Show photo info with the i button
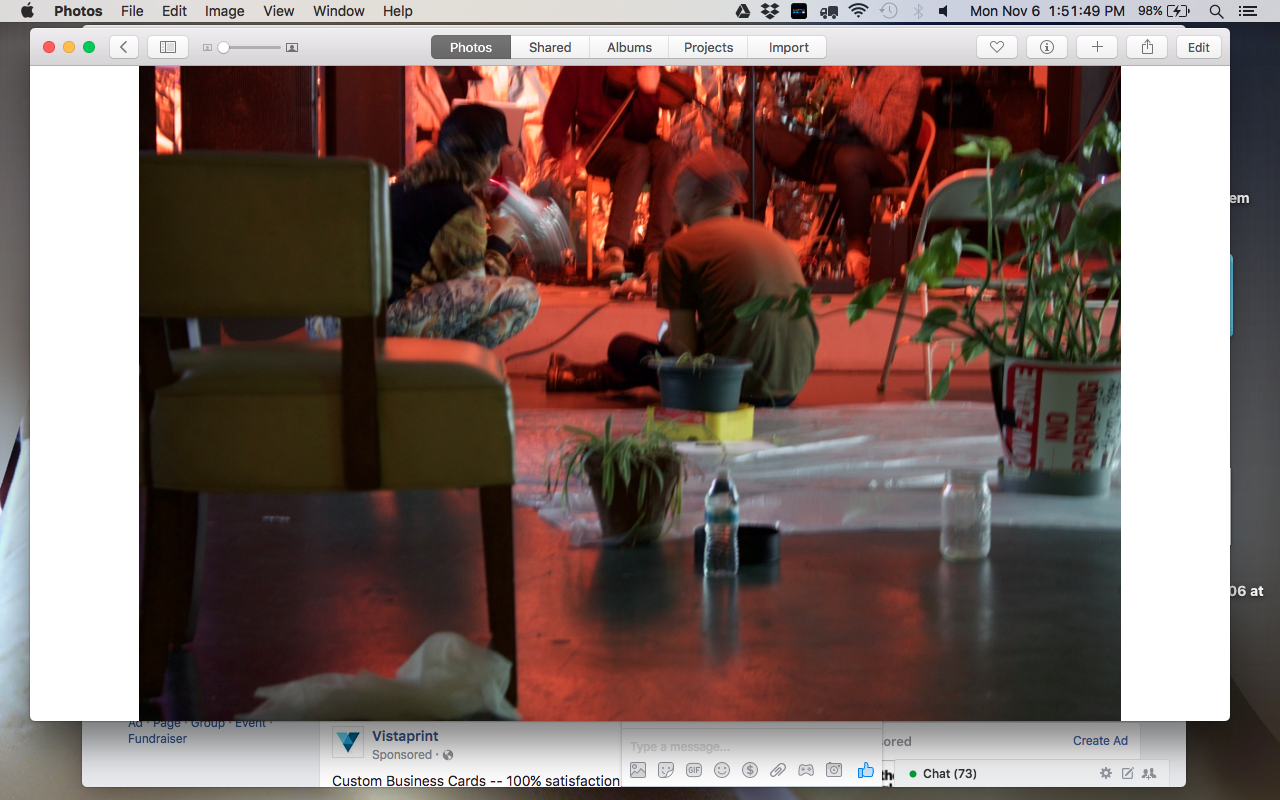Viewport: 1280px width, 800px height. (1047, 47)
